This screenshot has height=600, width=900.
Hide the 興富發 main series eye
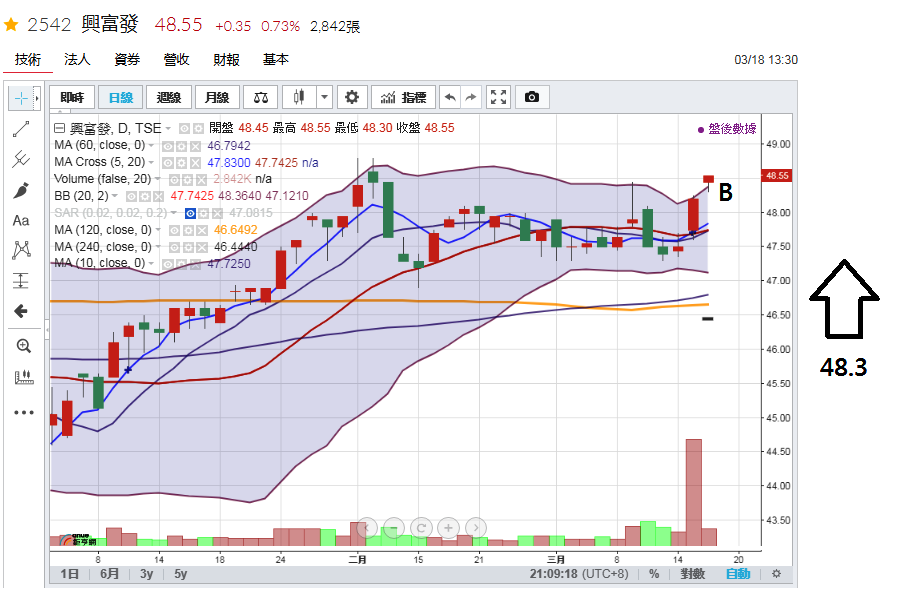point(184,129)
